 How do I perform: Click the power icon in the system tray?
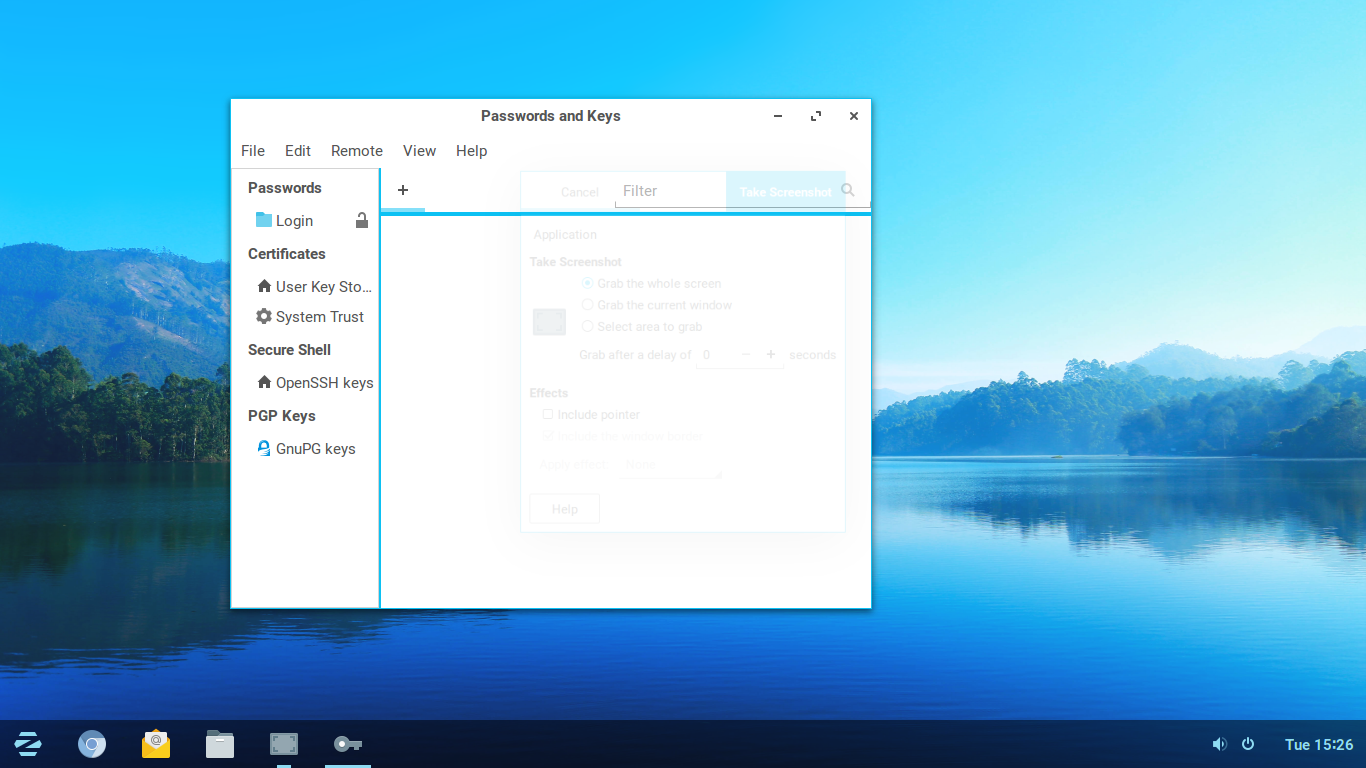[x=1248, y=744]
